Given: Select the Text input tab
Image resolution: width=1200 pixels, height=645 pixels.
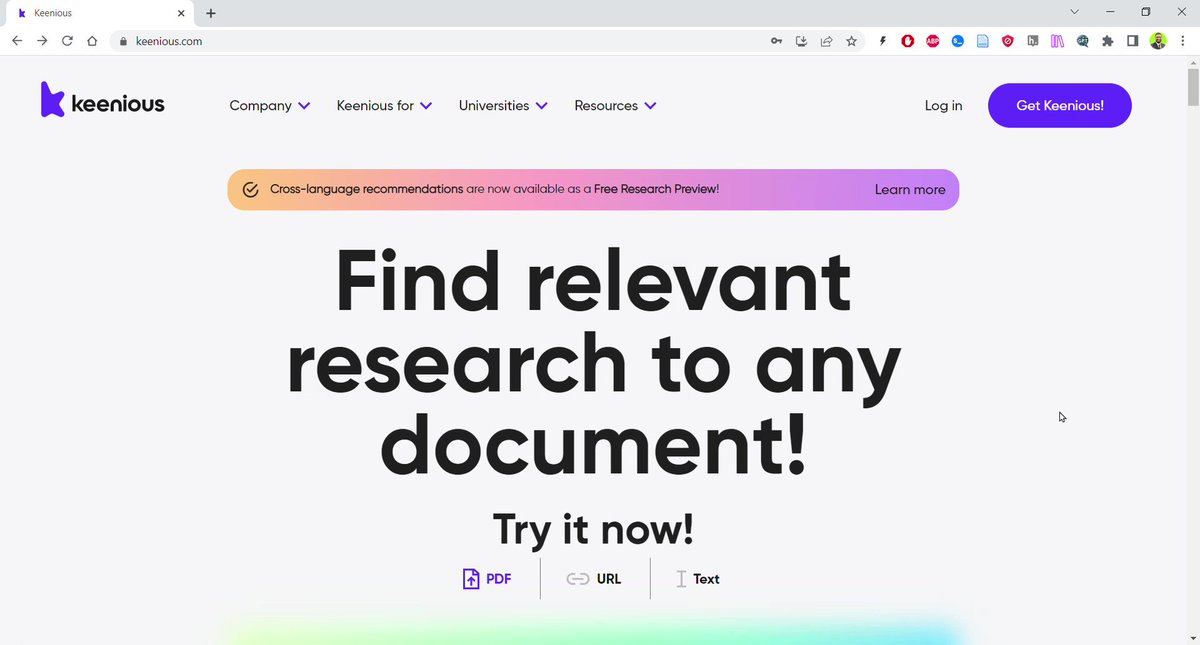Looking at the screenshot, I should click(x=697, y=578).
